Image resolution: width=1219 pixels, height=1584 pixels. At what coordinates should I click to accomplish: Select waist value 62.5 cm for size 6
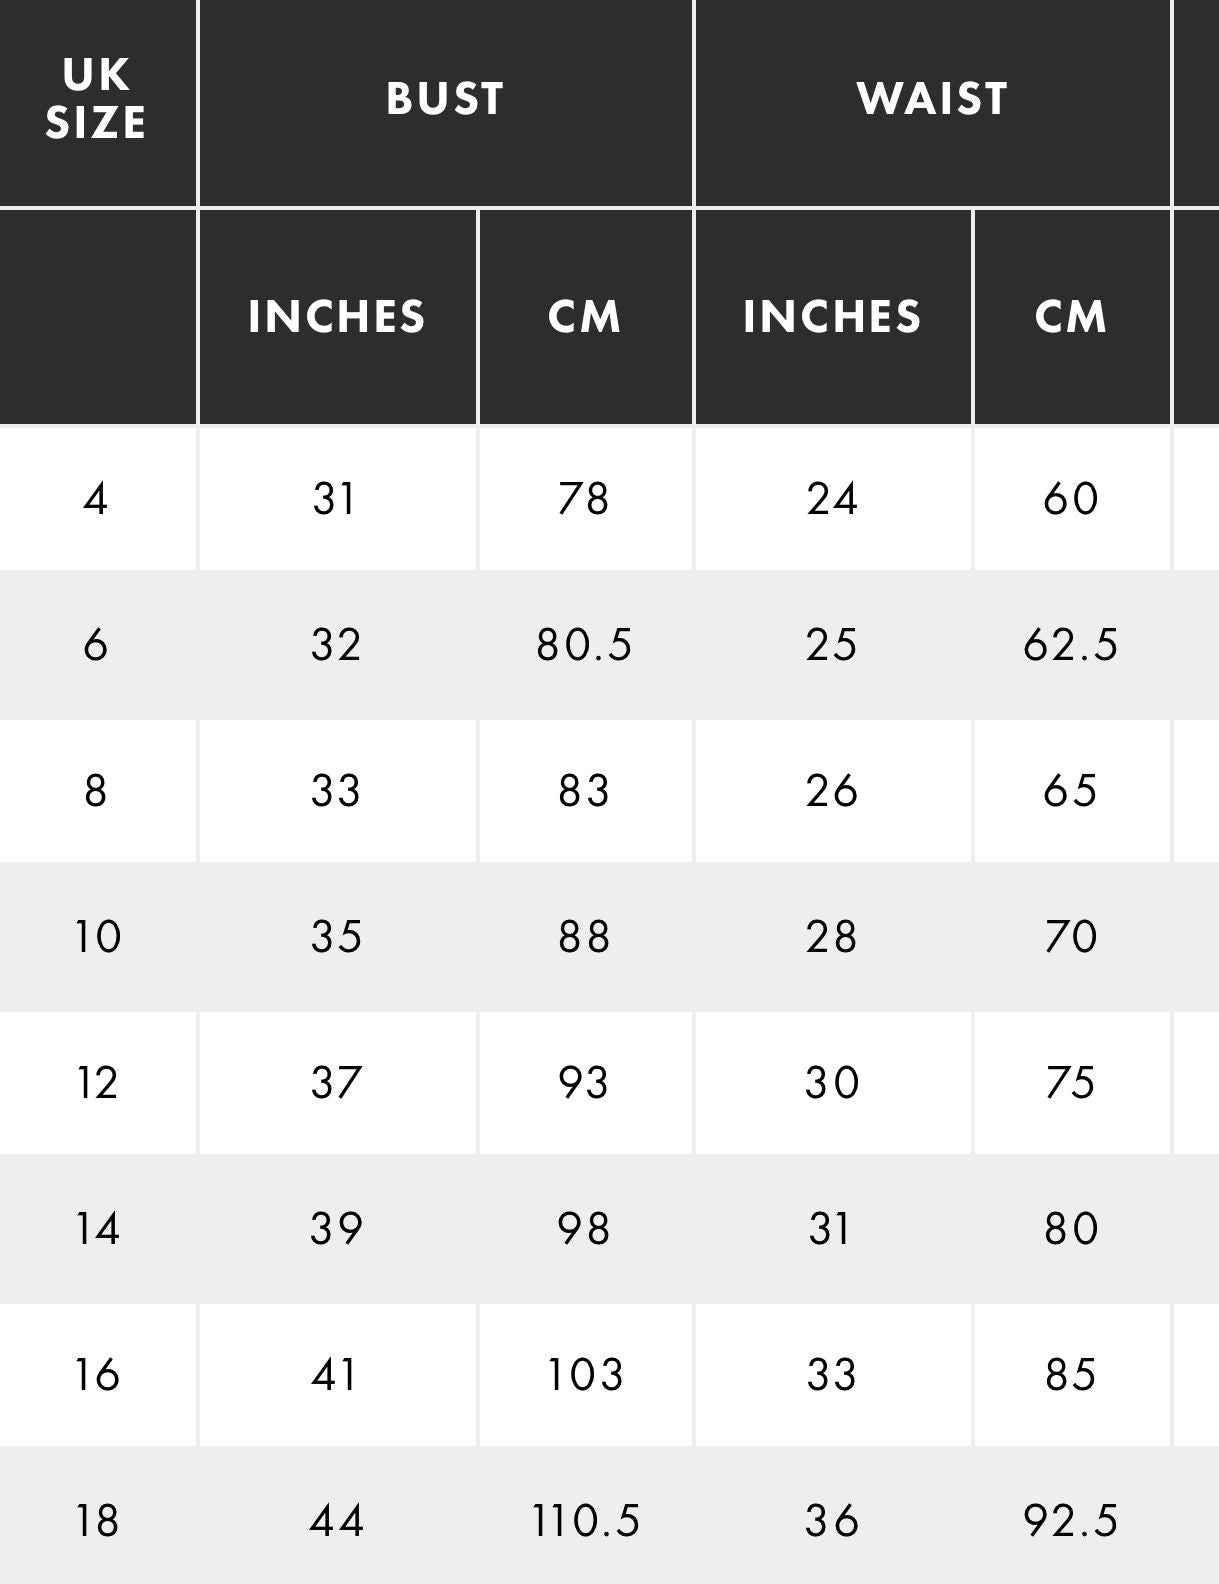1071,645
